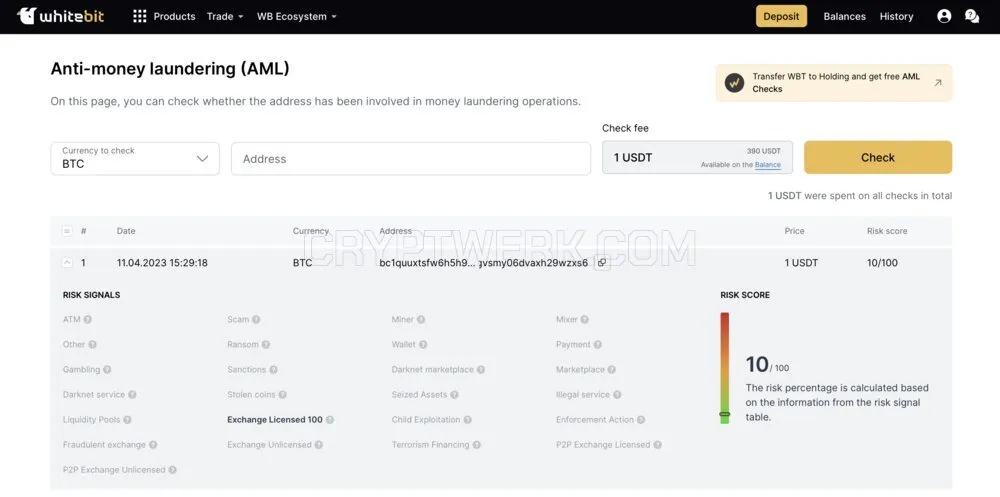1000x497 pixels.
Task: Select the bc1quuxtsfw6h5h9 address text
Action: (x=483, y=263)
